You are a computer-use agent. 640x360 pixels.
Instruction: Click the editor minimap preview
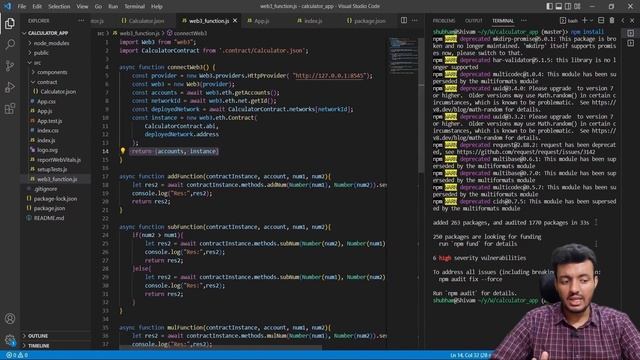point(402,55)
